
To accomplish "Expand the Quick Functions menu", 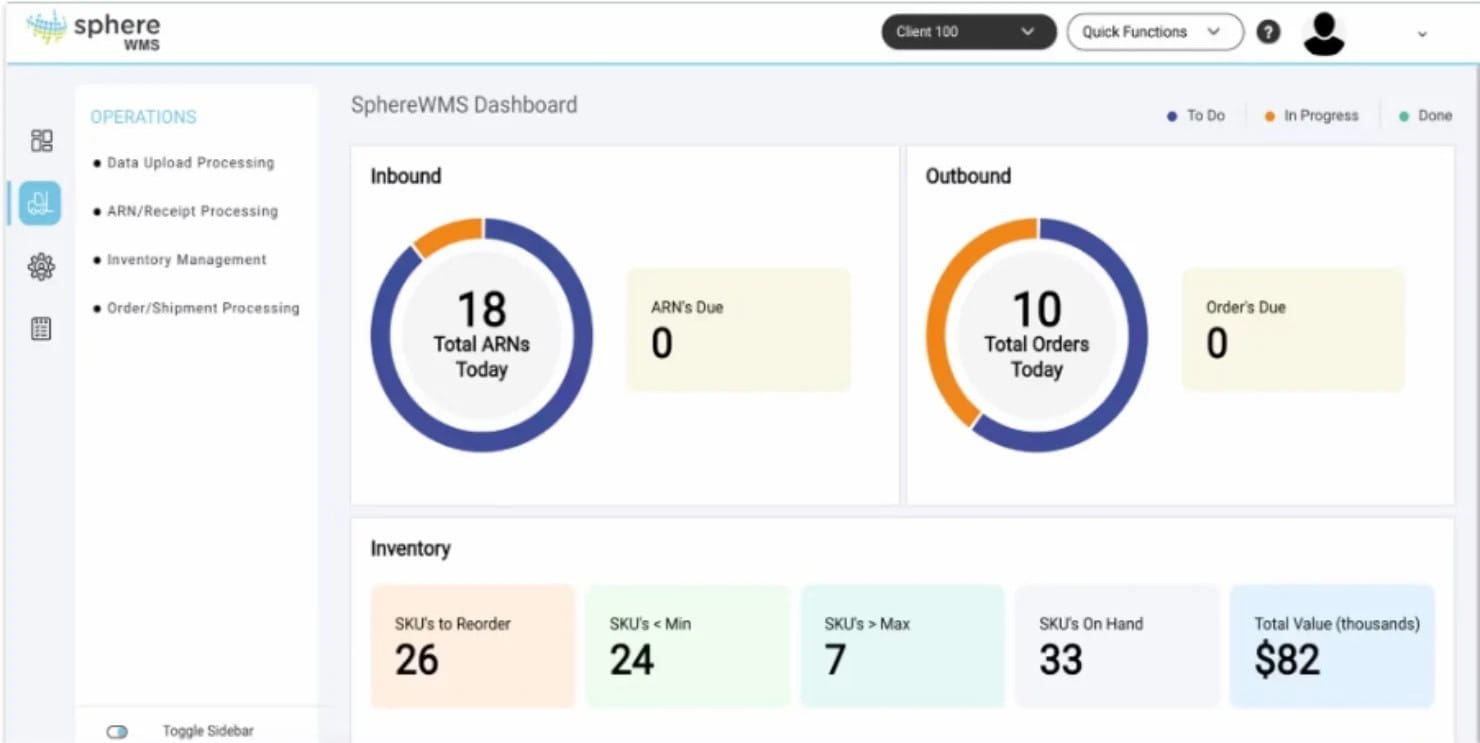I will pyautogui.click(x=1154, y=31).
